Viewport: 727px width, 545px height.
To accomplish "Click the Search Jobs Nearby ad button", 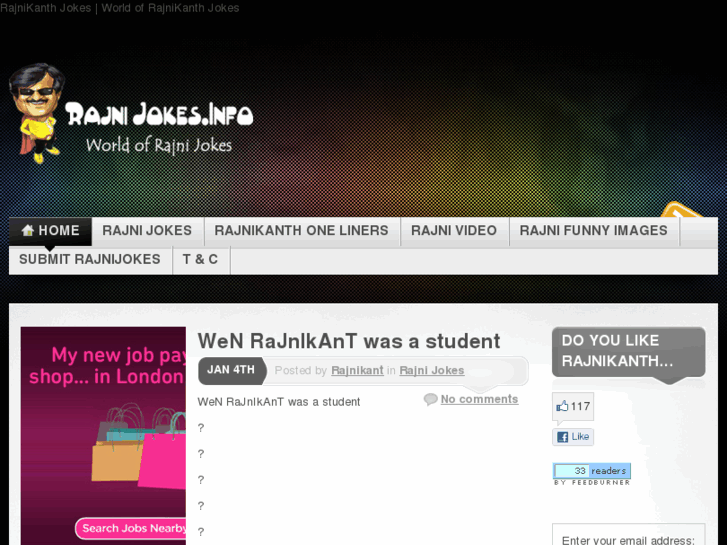I will (x=132, y=528).
